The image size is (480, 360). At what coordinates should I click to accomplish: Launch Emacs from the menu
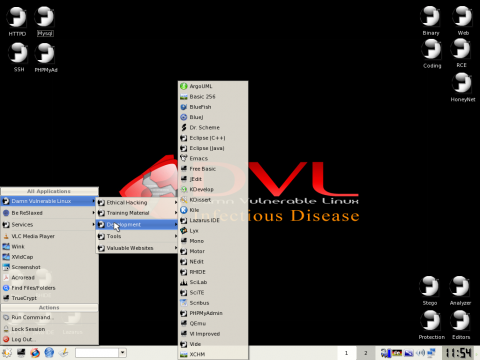pos(213,159)
